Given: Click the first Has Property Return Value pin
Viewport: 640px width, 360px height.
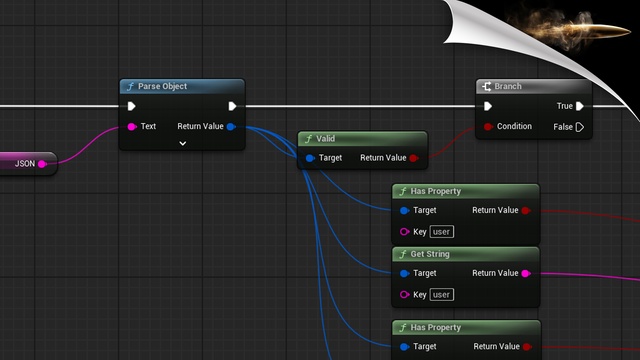Looking at the screenshot, I should click(526, 211).
